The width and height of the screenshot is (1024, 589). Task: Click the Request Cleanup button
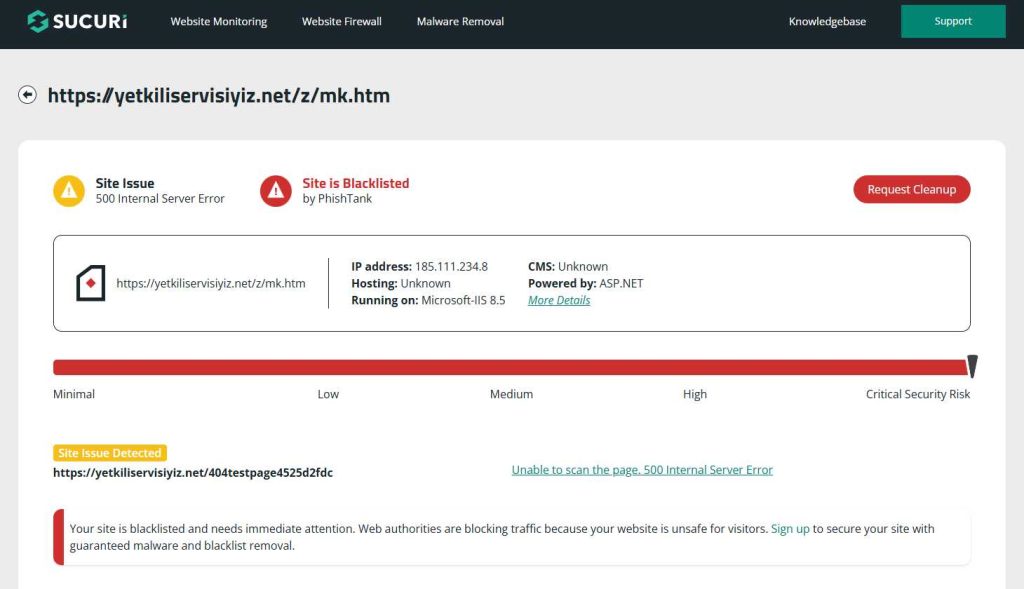pyautogui.click(x=912, y=189)
